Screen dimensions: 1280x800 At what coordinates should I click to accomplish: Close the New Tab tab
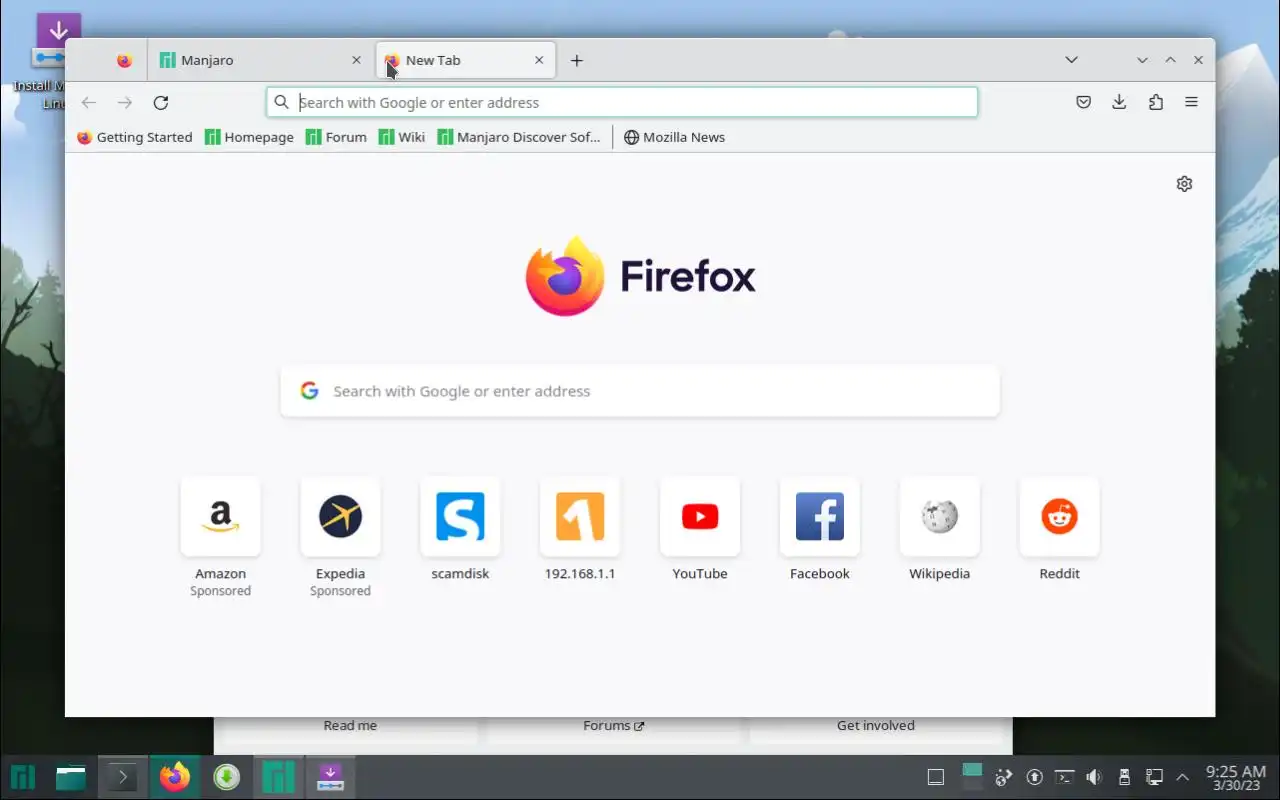tap(539, 60)
